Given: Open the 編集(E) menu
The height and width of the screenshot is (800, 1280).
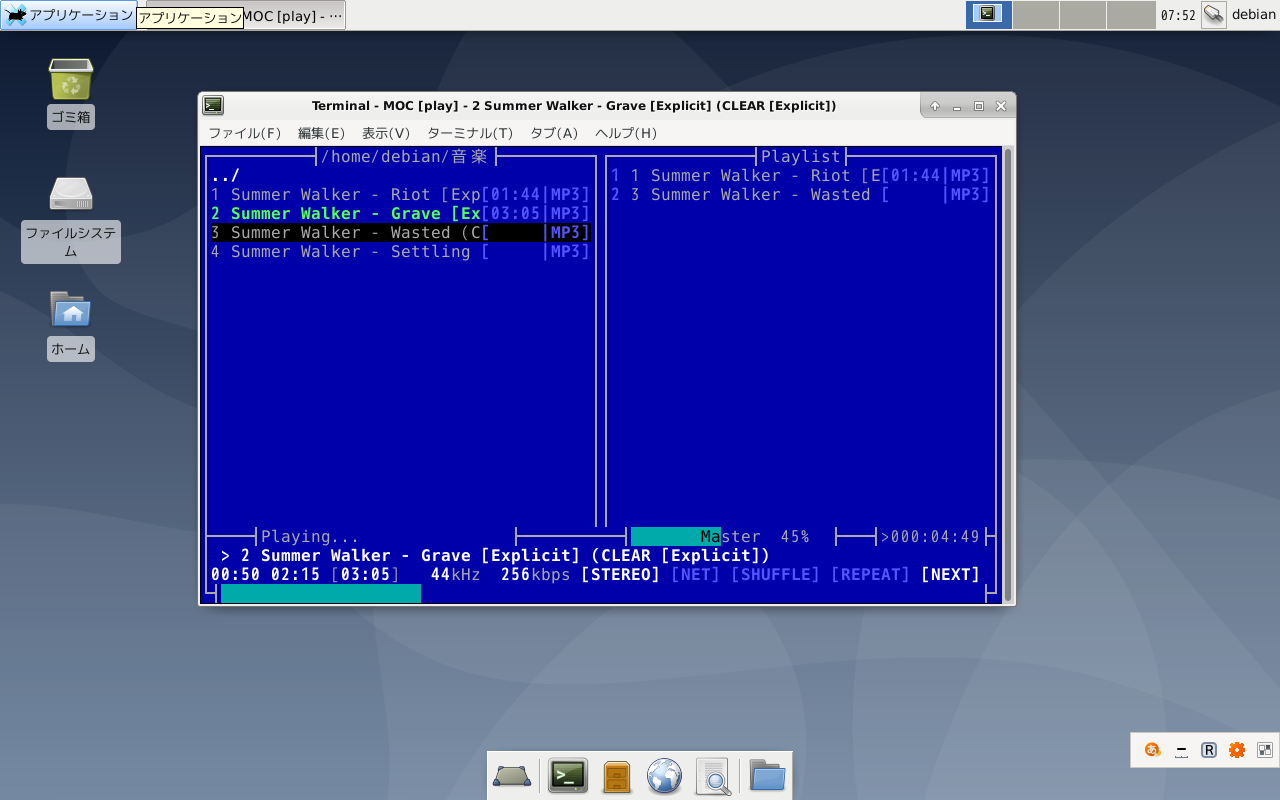Looking at the screenshot, I should [321, 133].
